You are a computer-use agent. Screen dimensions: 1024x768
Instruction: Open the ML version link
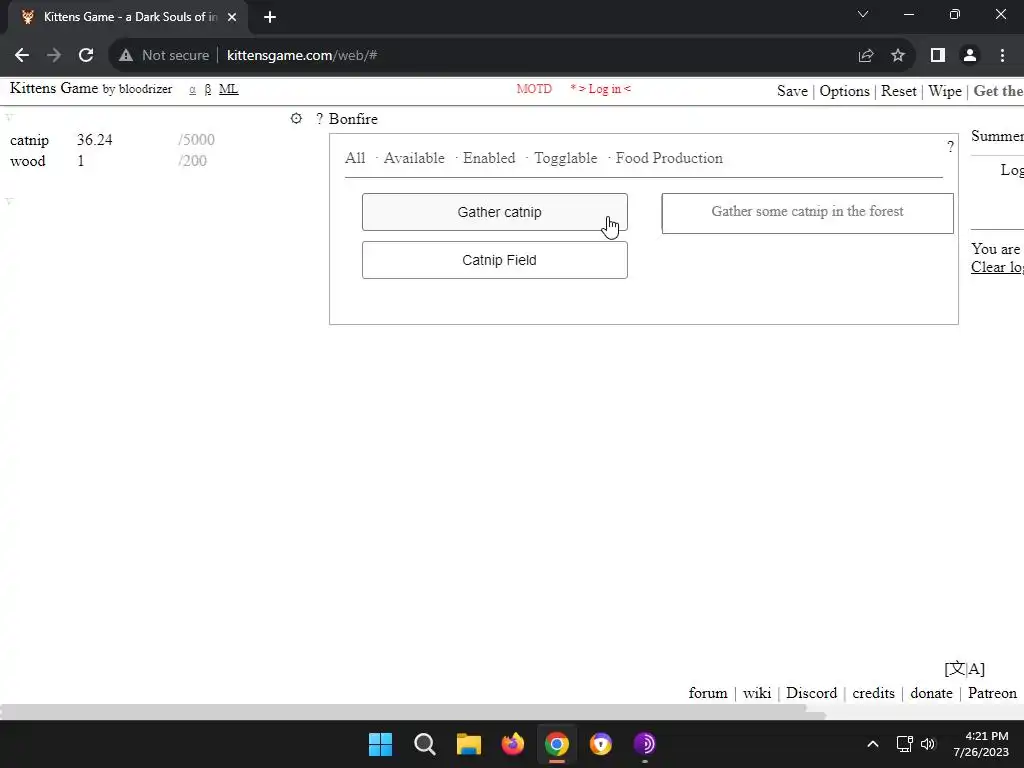pyautogui.click(x=229, y=89)
